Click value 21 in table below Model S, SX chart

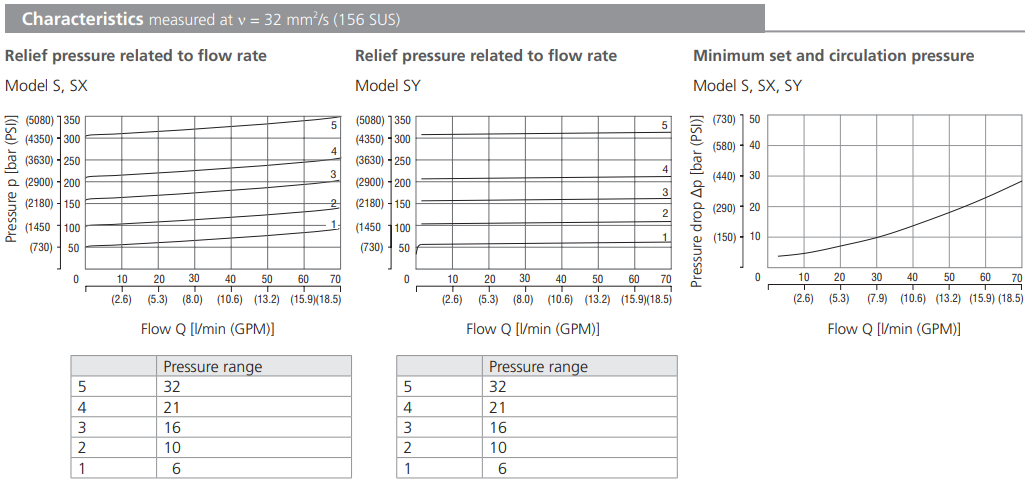click(172, 407)
